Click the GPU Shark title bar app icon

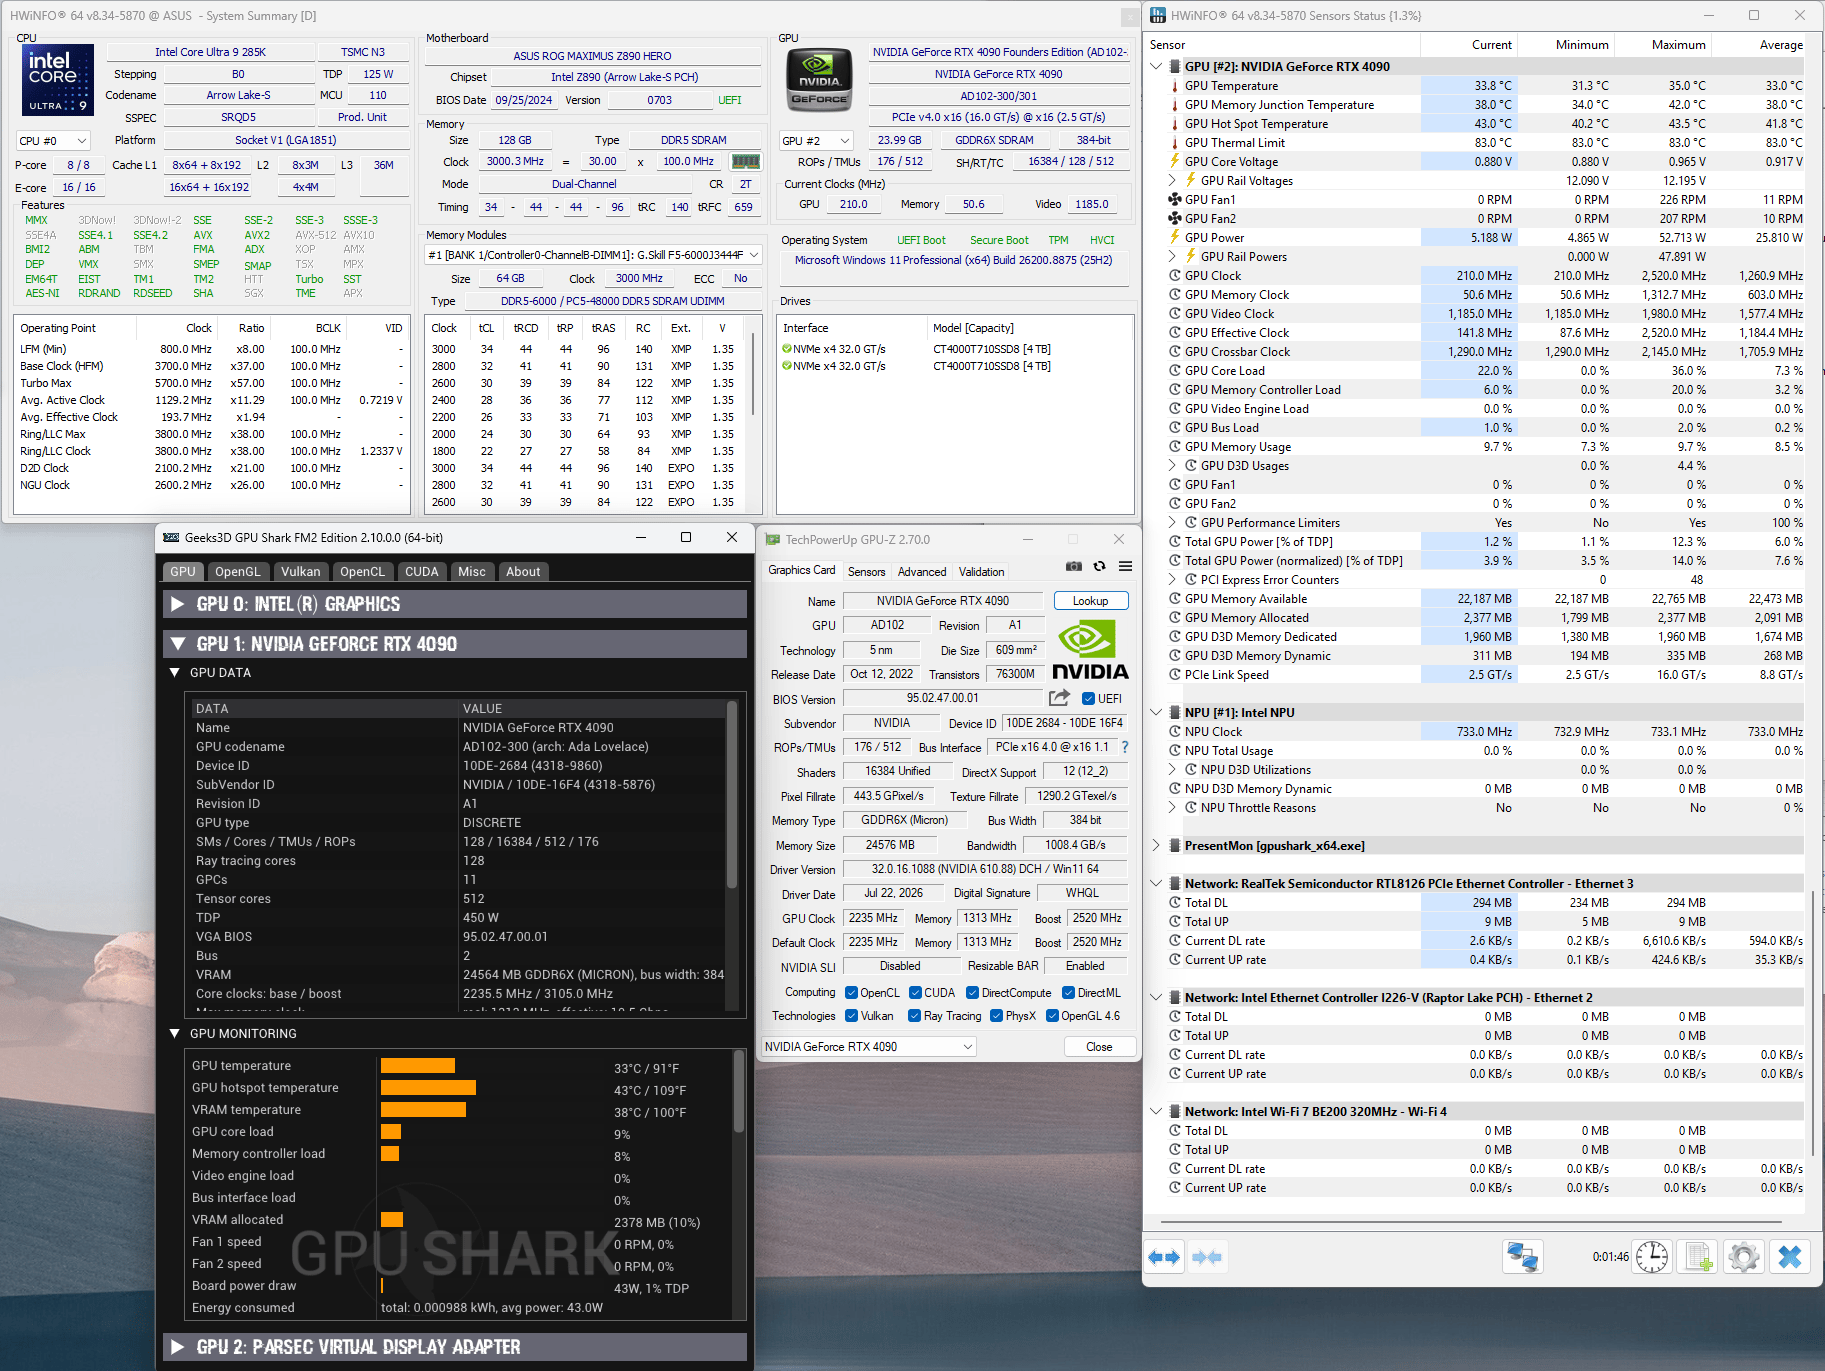click(171, 537)
